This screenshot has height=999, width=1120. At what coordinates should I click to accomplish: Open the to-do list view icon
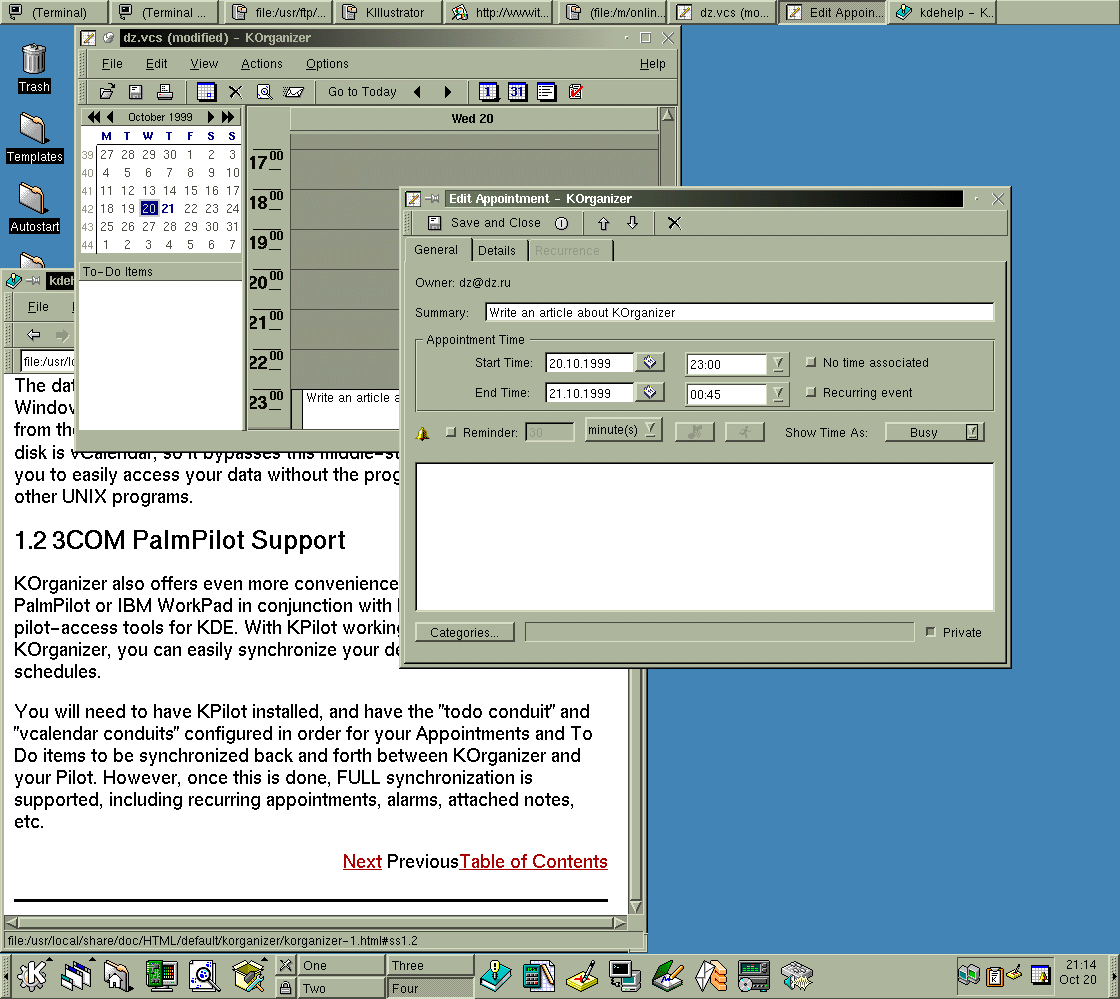(x=576, y=91)
